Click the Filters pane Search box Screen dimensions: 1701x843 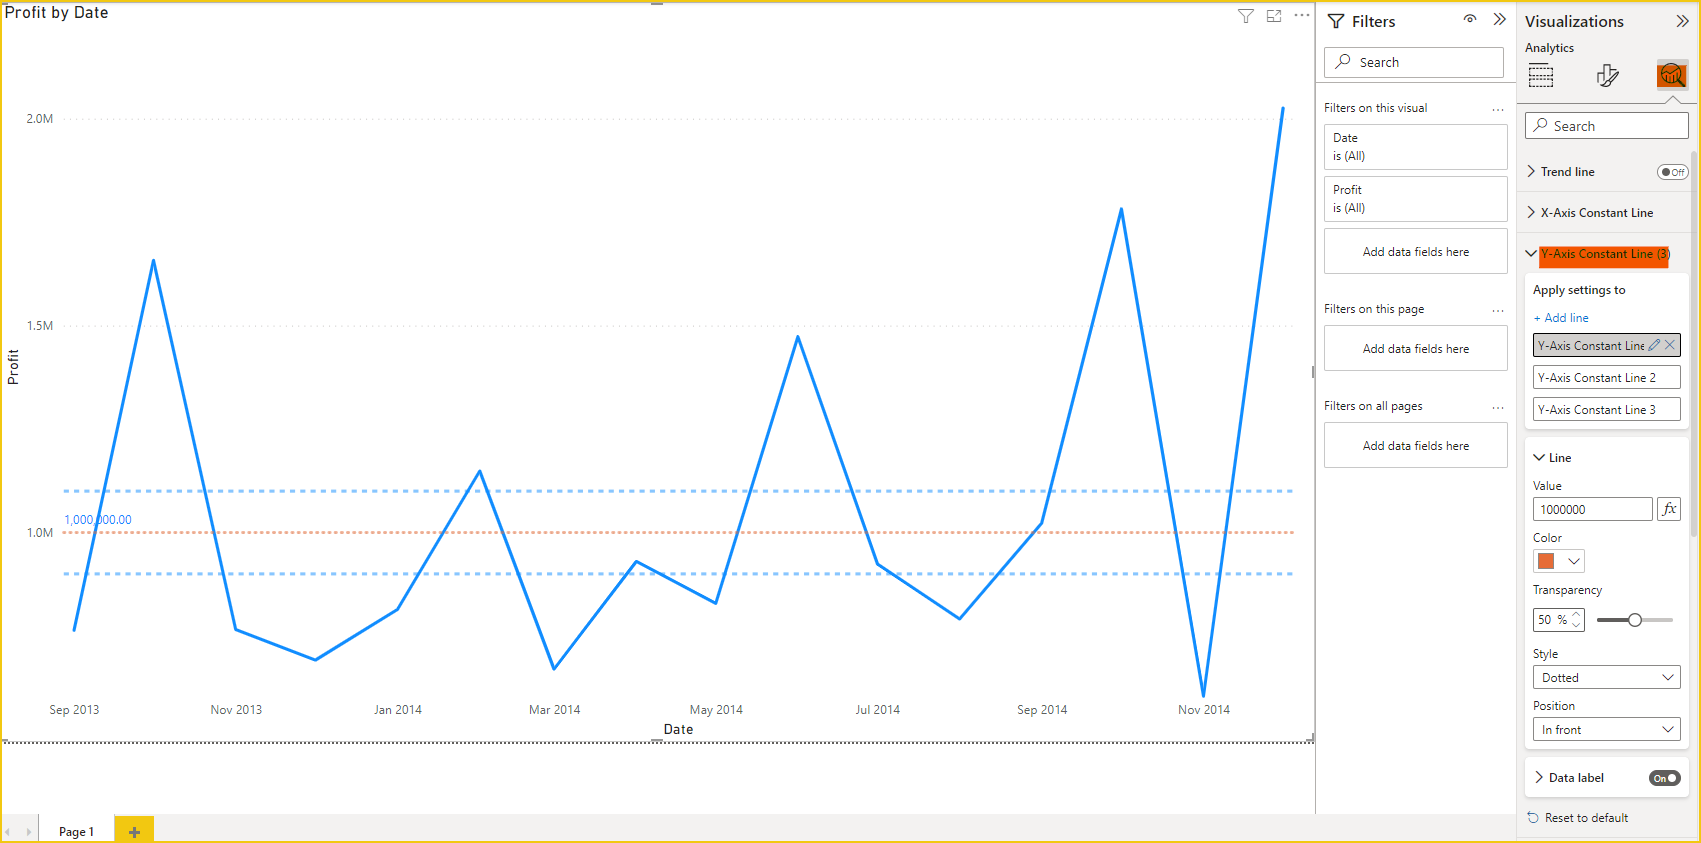pos(1413,62)
